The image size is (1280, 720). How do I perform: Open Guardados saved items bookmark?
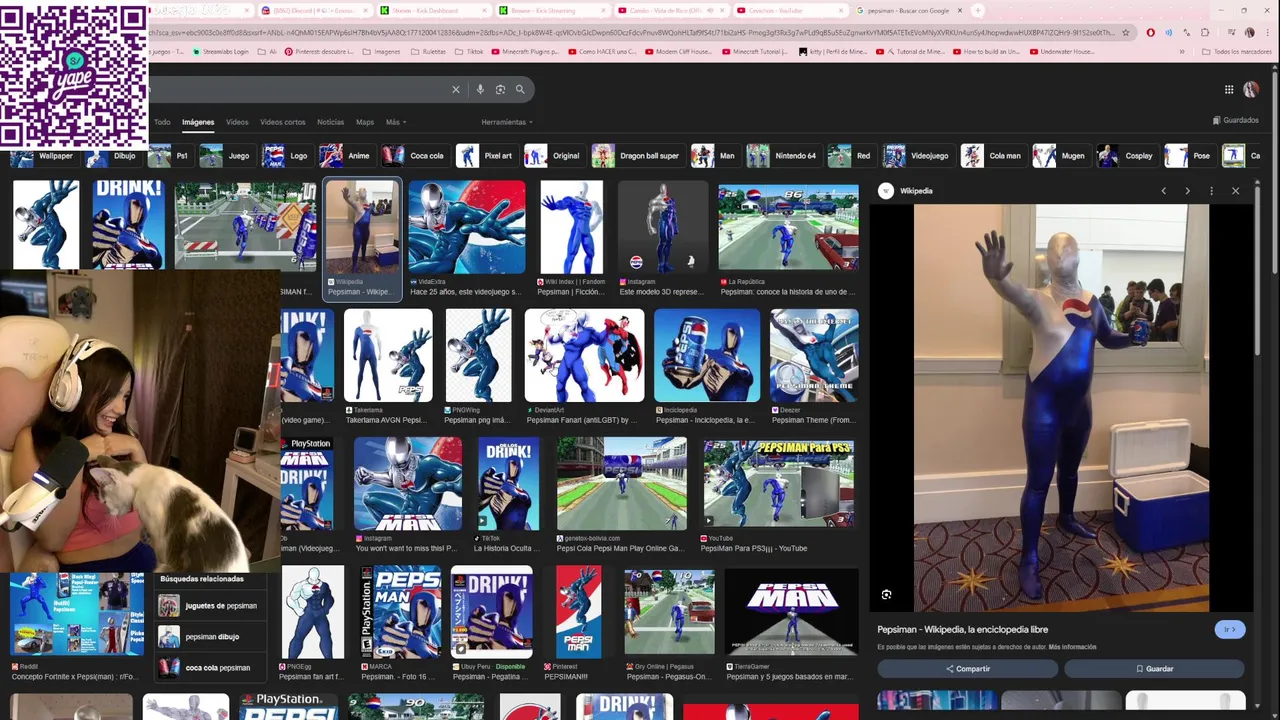[x=1235, y=120]
